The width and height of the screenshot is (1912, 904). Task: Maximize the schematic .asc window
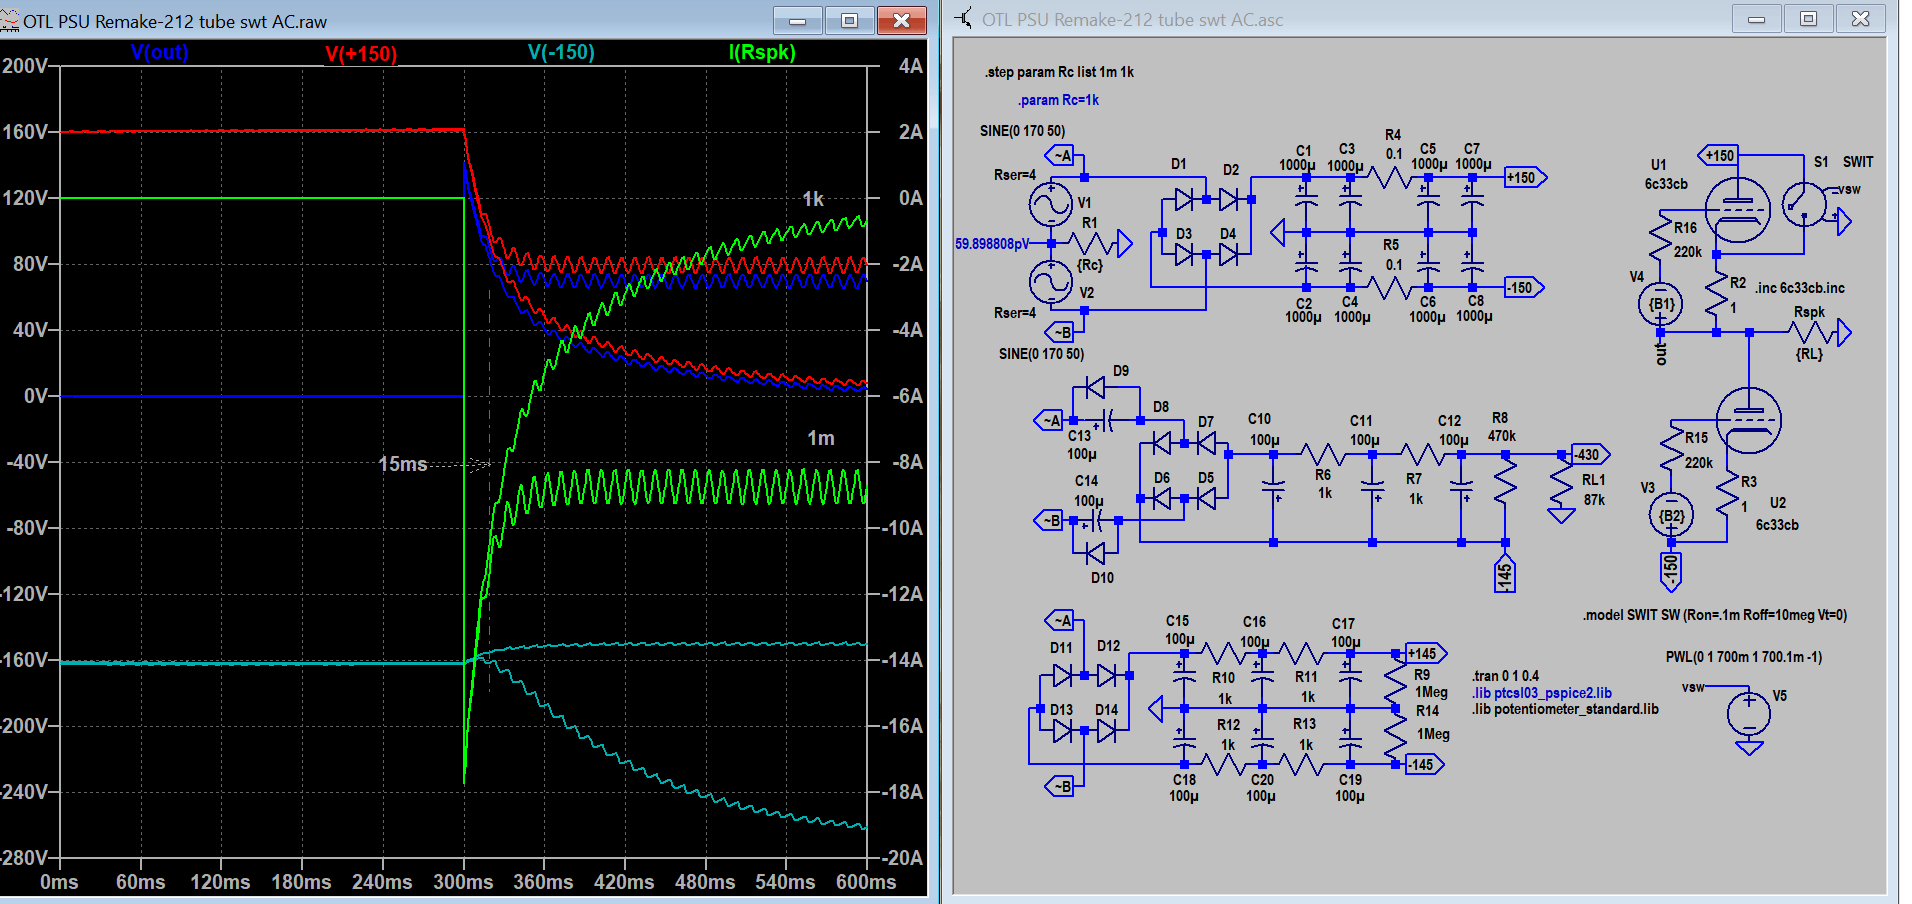pos(1808,18)
